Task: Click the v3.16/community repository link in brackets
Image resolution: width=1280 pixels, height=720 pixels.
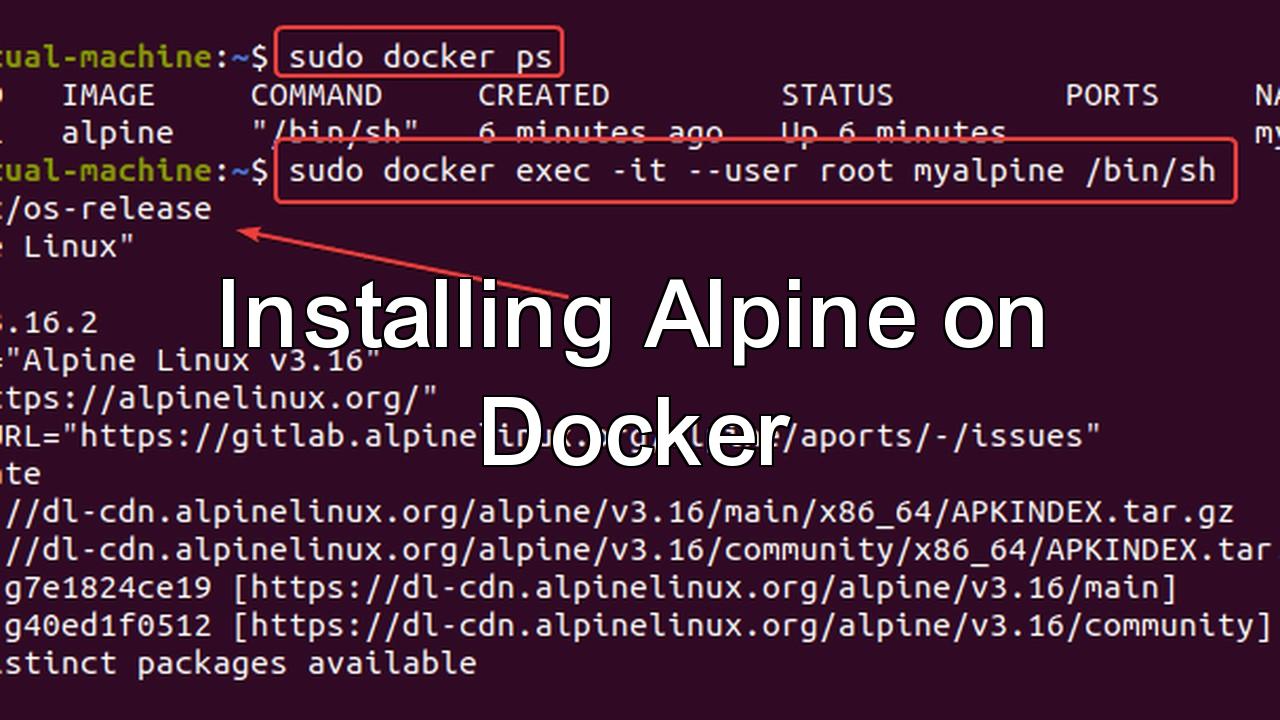Action: [752, 627]
